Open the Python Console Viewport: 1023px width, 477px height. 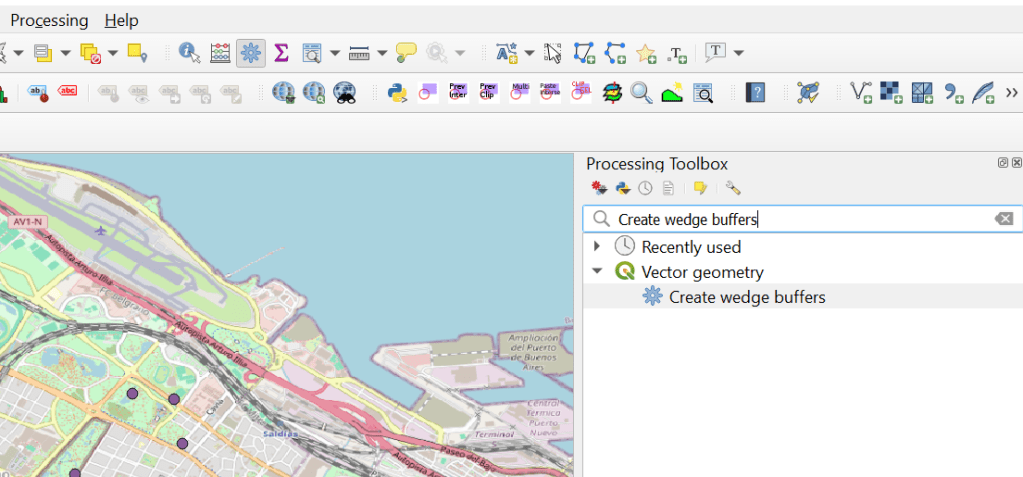(x=397, y=93)
